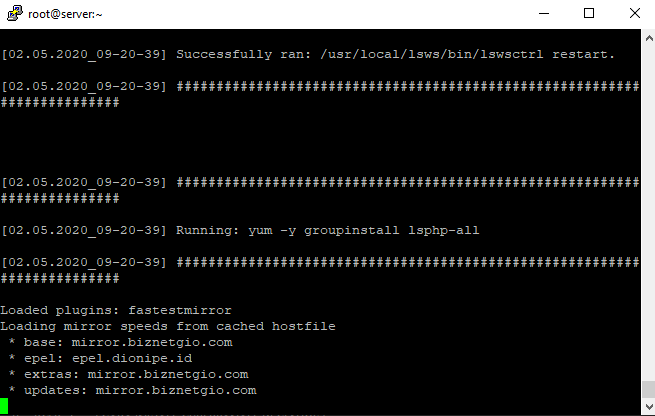655x416 pixels.
Task: Click the /usr/local/lsws/bin/lswsctrl path text
Action: click(x=432, y=54)
